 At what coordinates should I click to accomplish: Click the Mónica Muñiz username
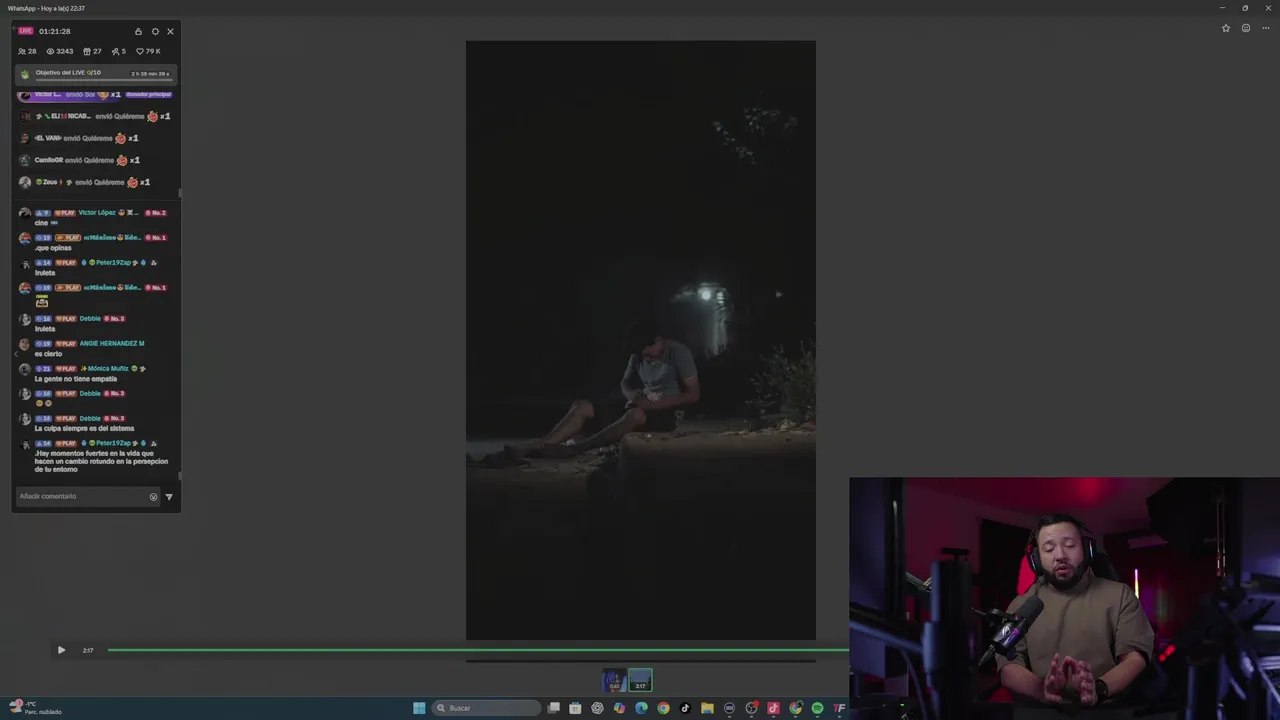(108, 368)
